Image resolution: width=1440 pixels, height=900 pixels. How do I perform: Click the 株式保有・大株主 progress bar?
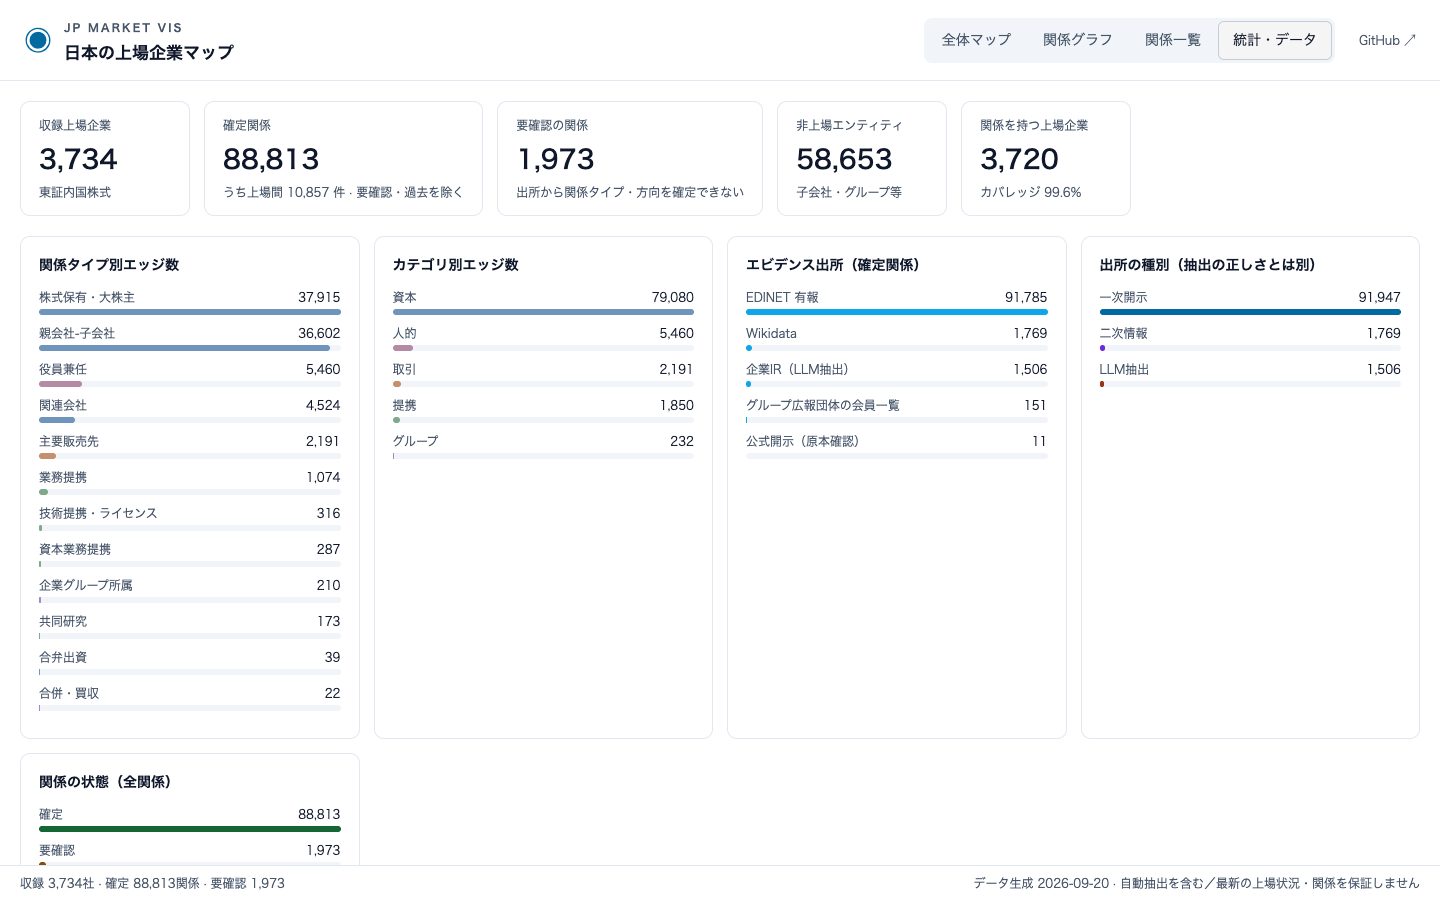click(x=190, y=312)
